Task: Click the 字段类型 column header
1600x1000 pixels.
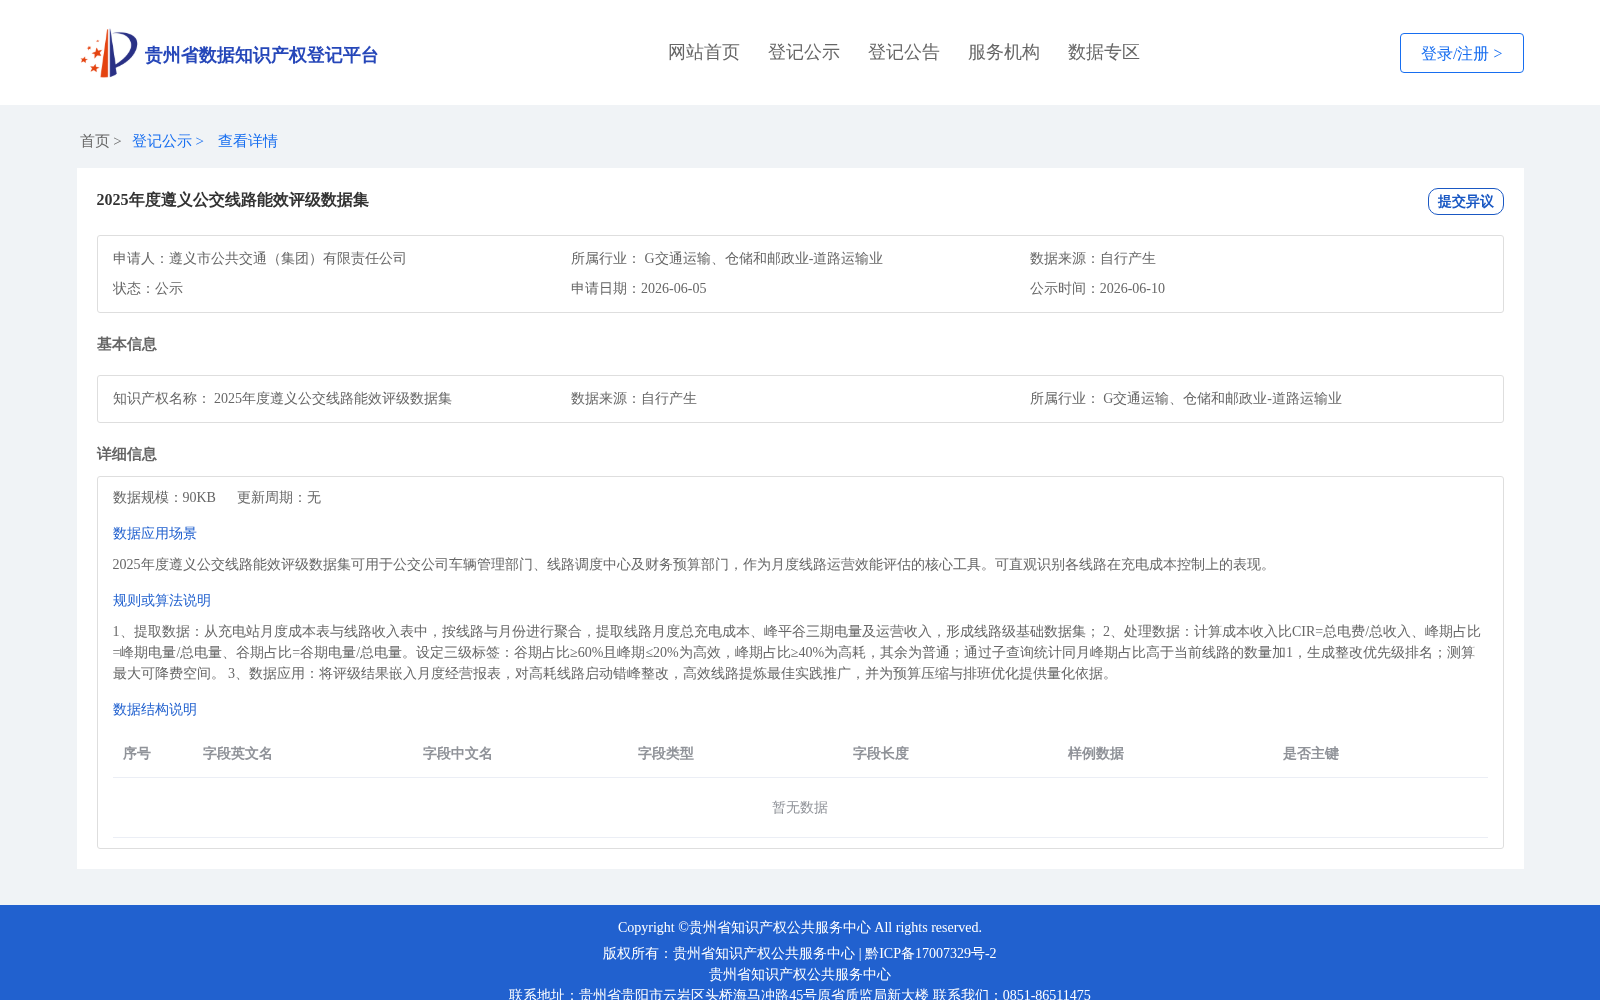Action: [666, 753]
